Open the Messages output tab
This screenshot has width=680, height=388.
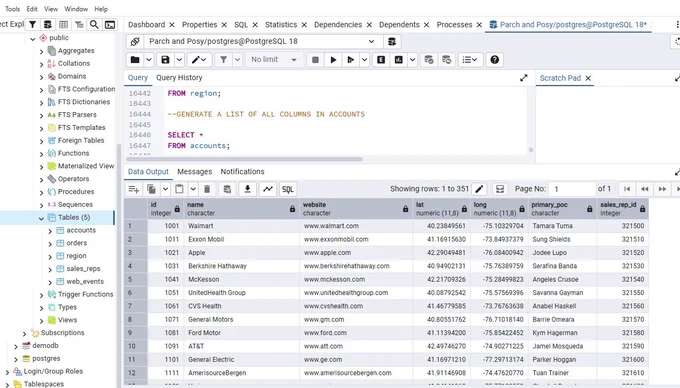tap(195, 172)
